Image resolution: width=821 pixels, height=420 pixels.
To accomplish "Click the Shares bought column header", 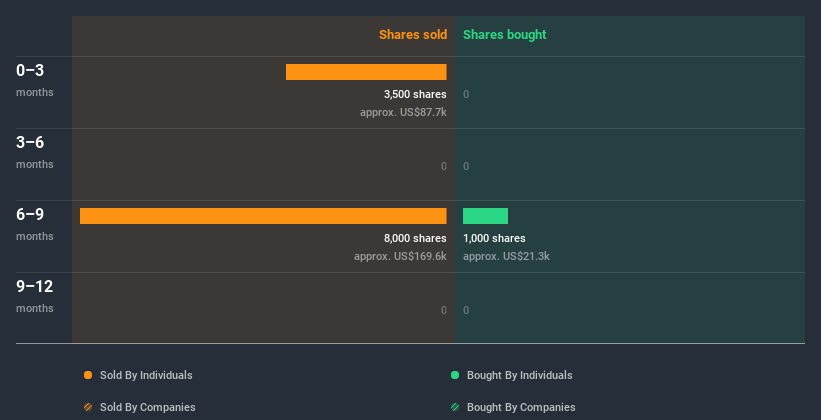I will coord(505,35).
